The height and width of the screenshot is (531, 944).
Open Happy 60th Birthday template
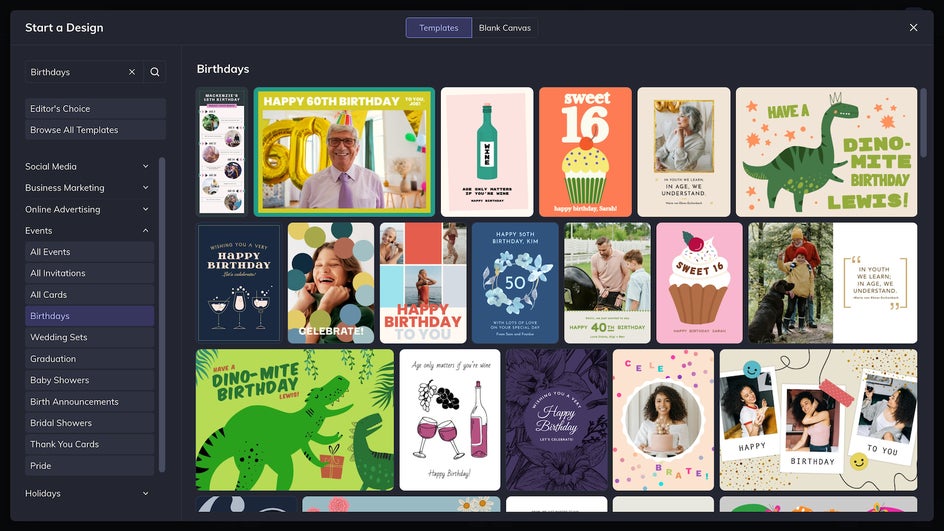pos(344,152)
